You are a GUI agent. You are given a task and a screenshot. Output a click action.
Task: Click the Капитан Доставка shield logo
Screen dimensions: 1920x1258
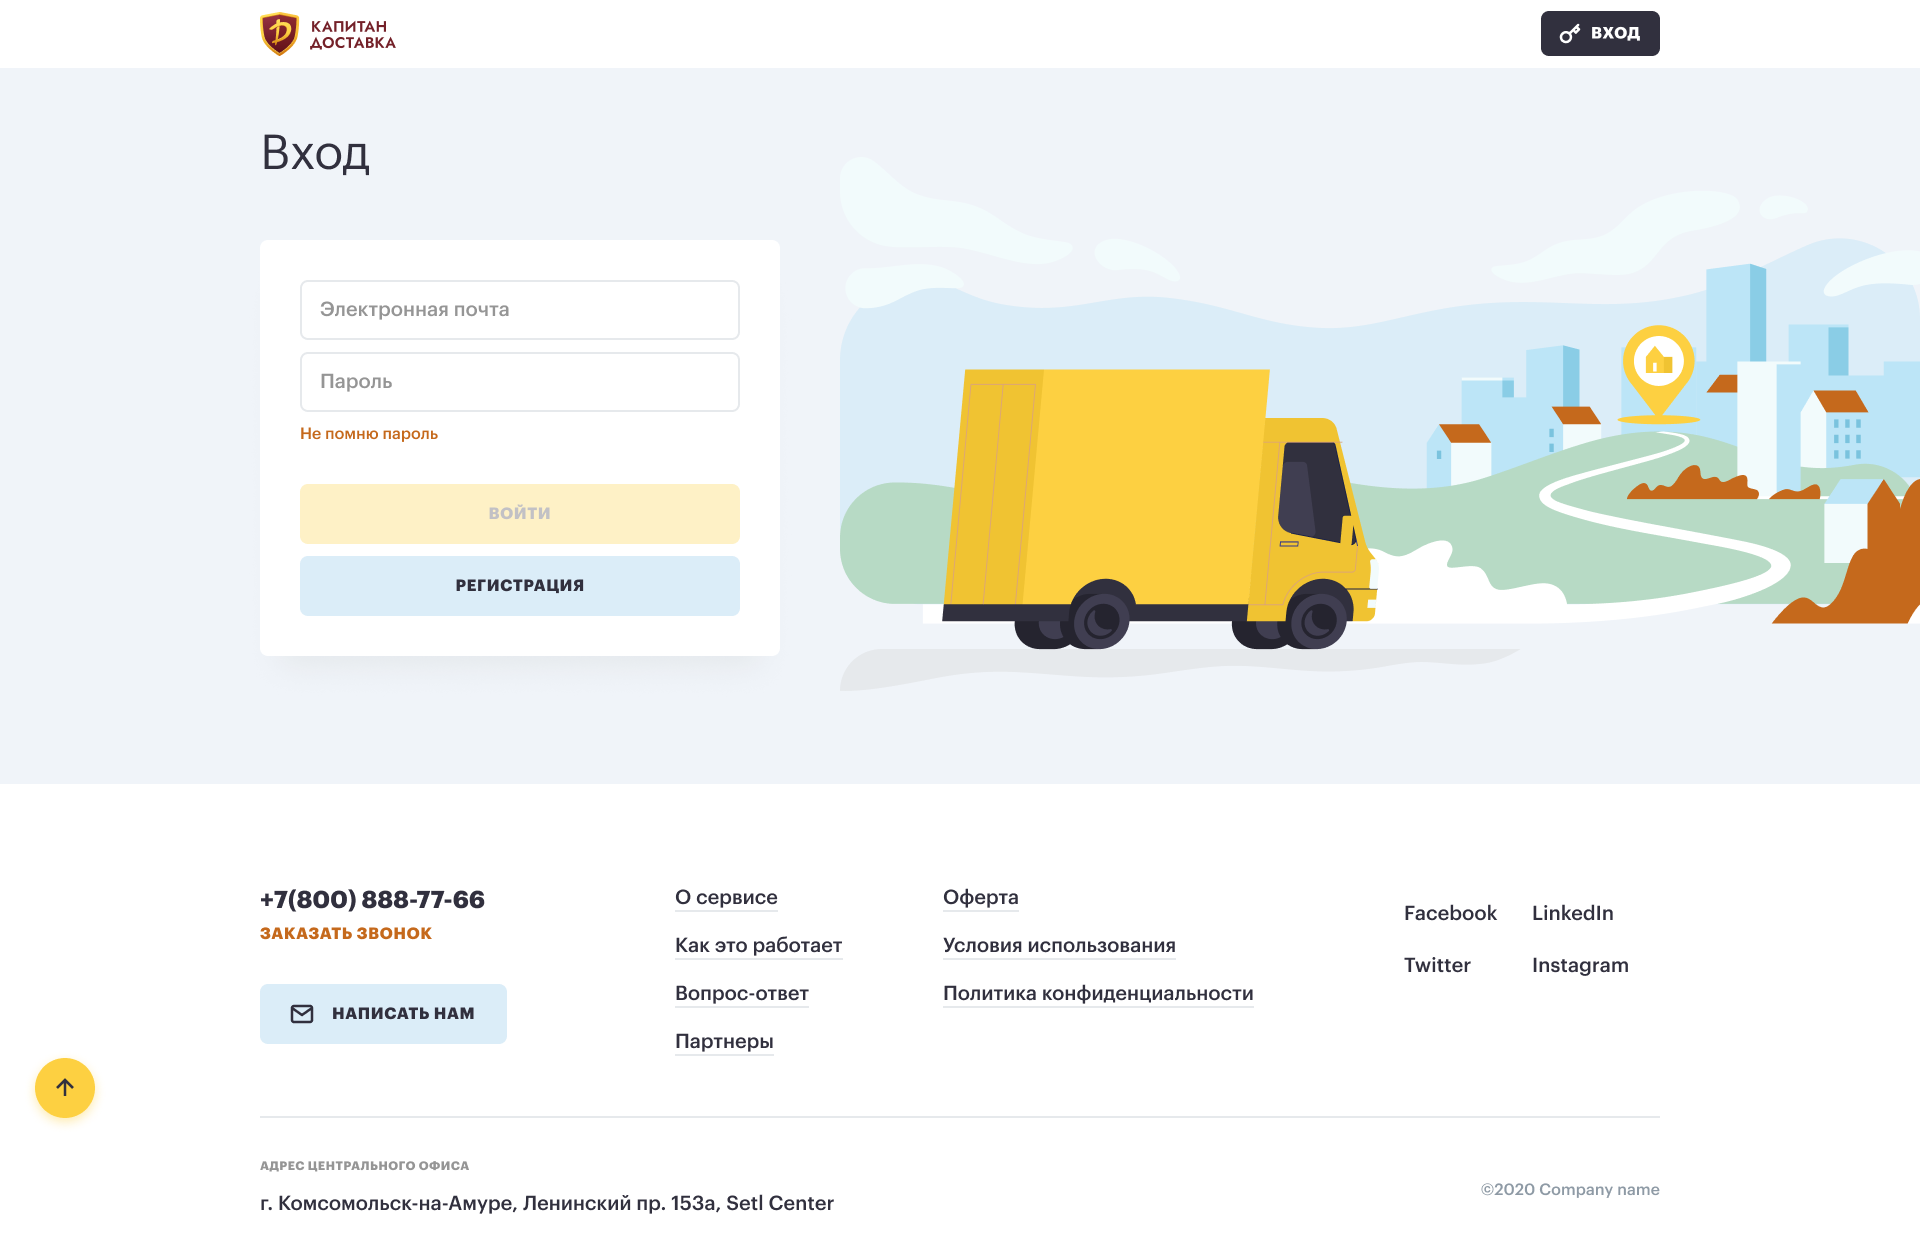point(280,34)
